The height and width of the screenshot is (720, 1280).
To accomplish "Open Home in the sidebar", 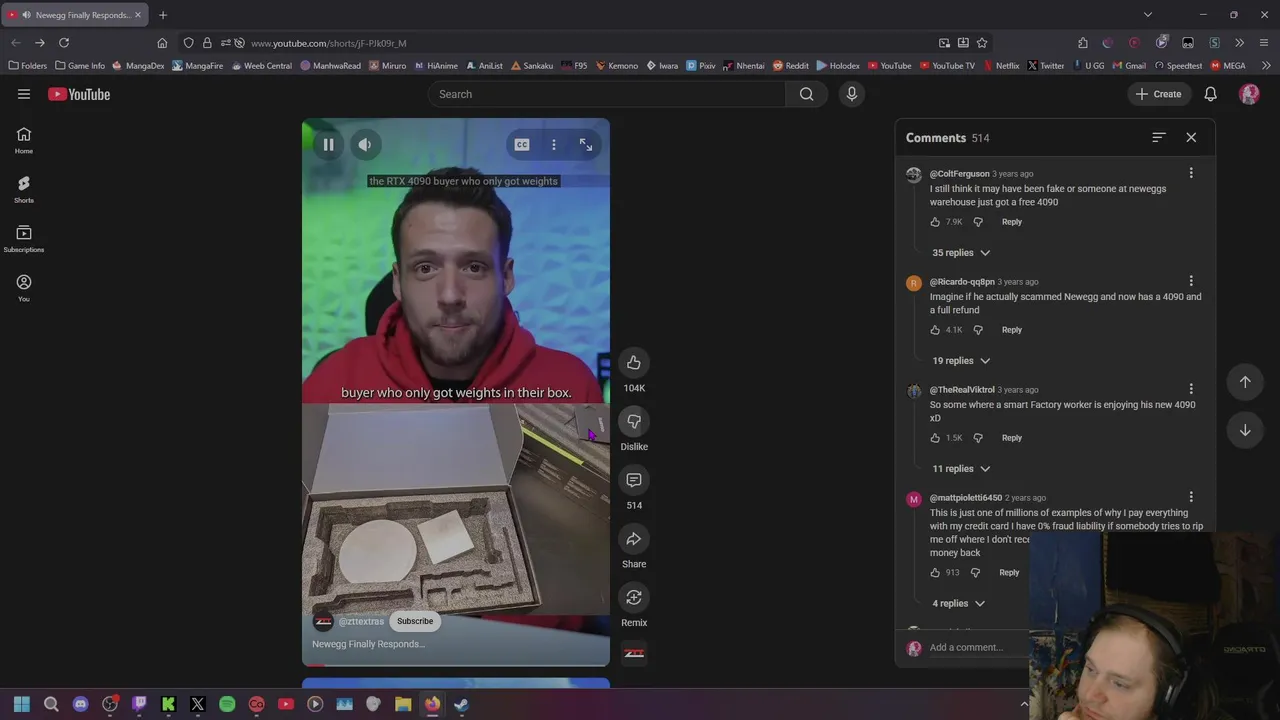I will click(24, 141).
